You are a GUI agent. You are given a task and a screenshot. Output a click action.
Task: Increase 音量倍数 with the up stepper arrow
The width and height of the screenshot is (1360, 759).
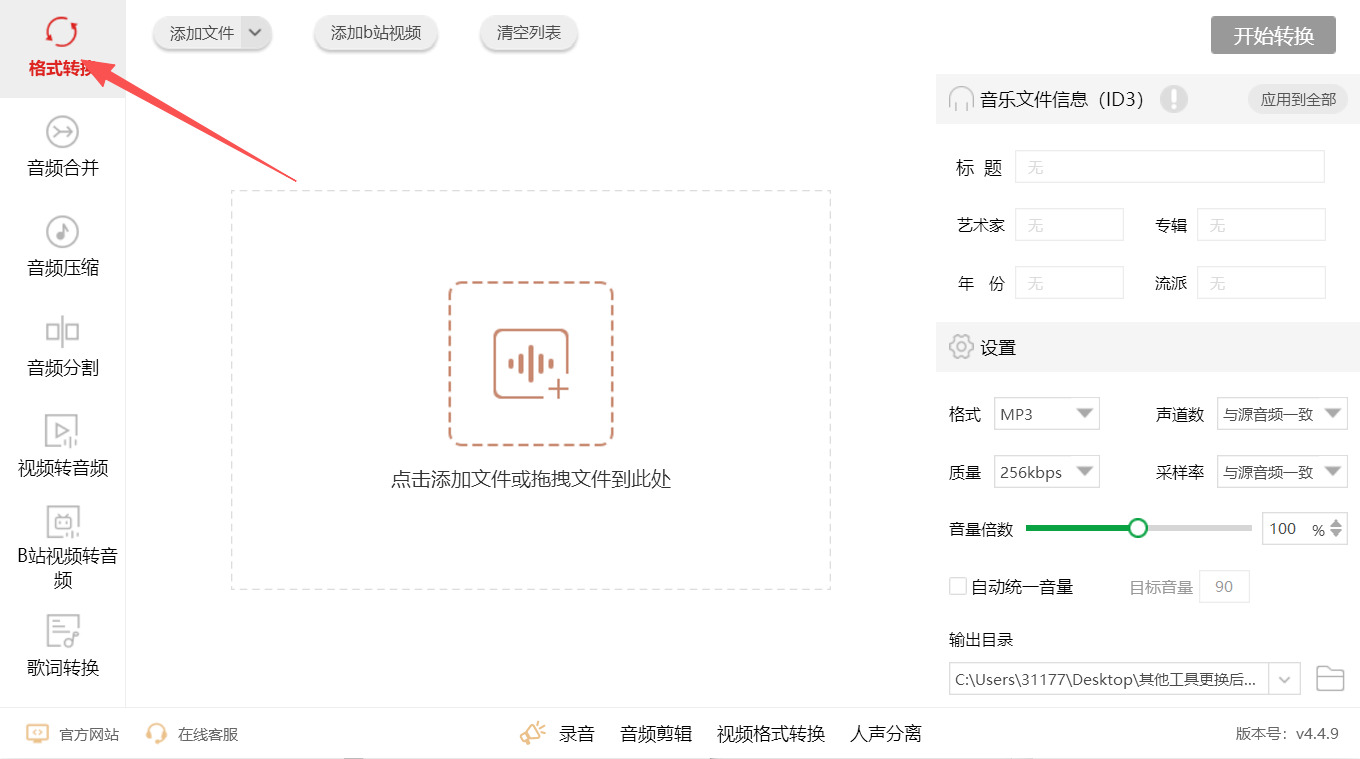pyautogui.click(x=1337, y=523)
